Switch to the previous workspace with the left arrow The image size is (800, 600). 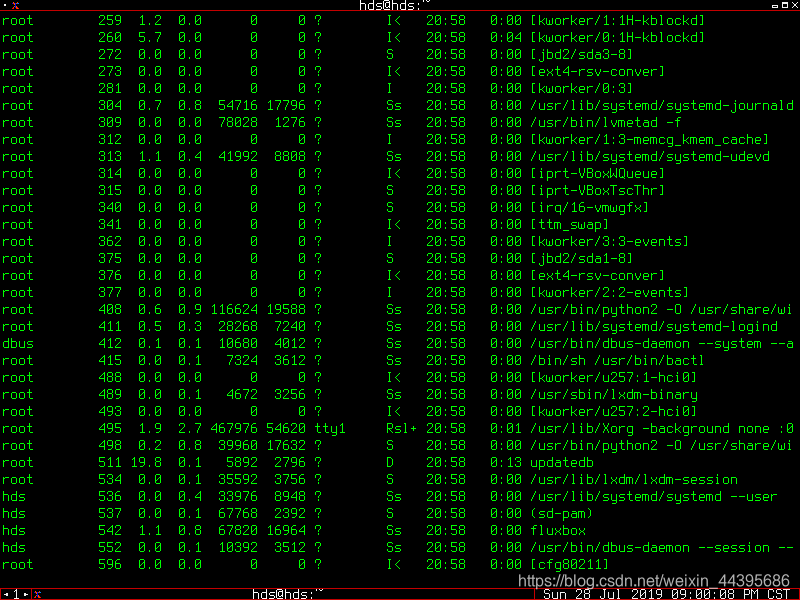(x=6, y=594)
